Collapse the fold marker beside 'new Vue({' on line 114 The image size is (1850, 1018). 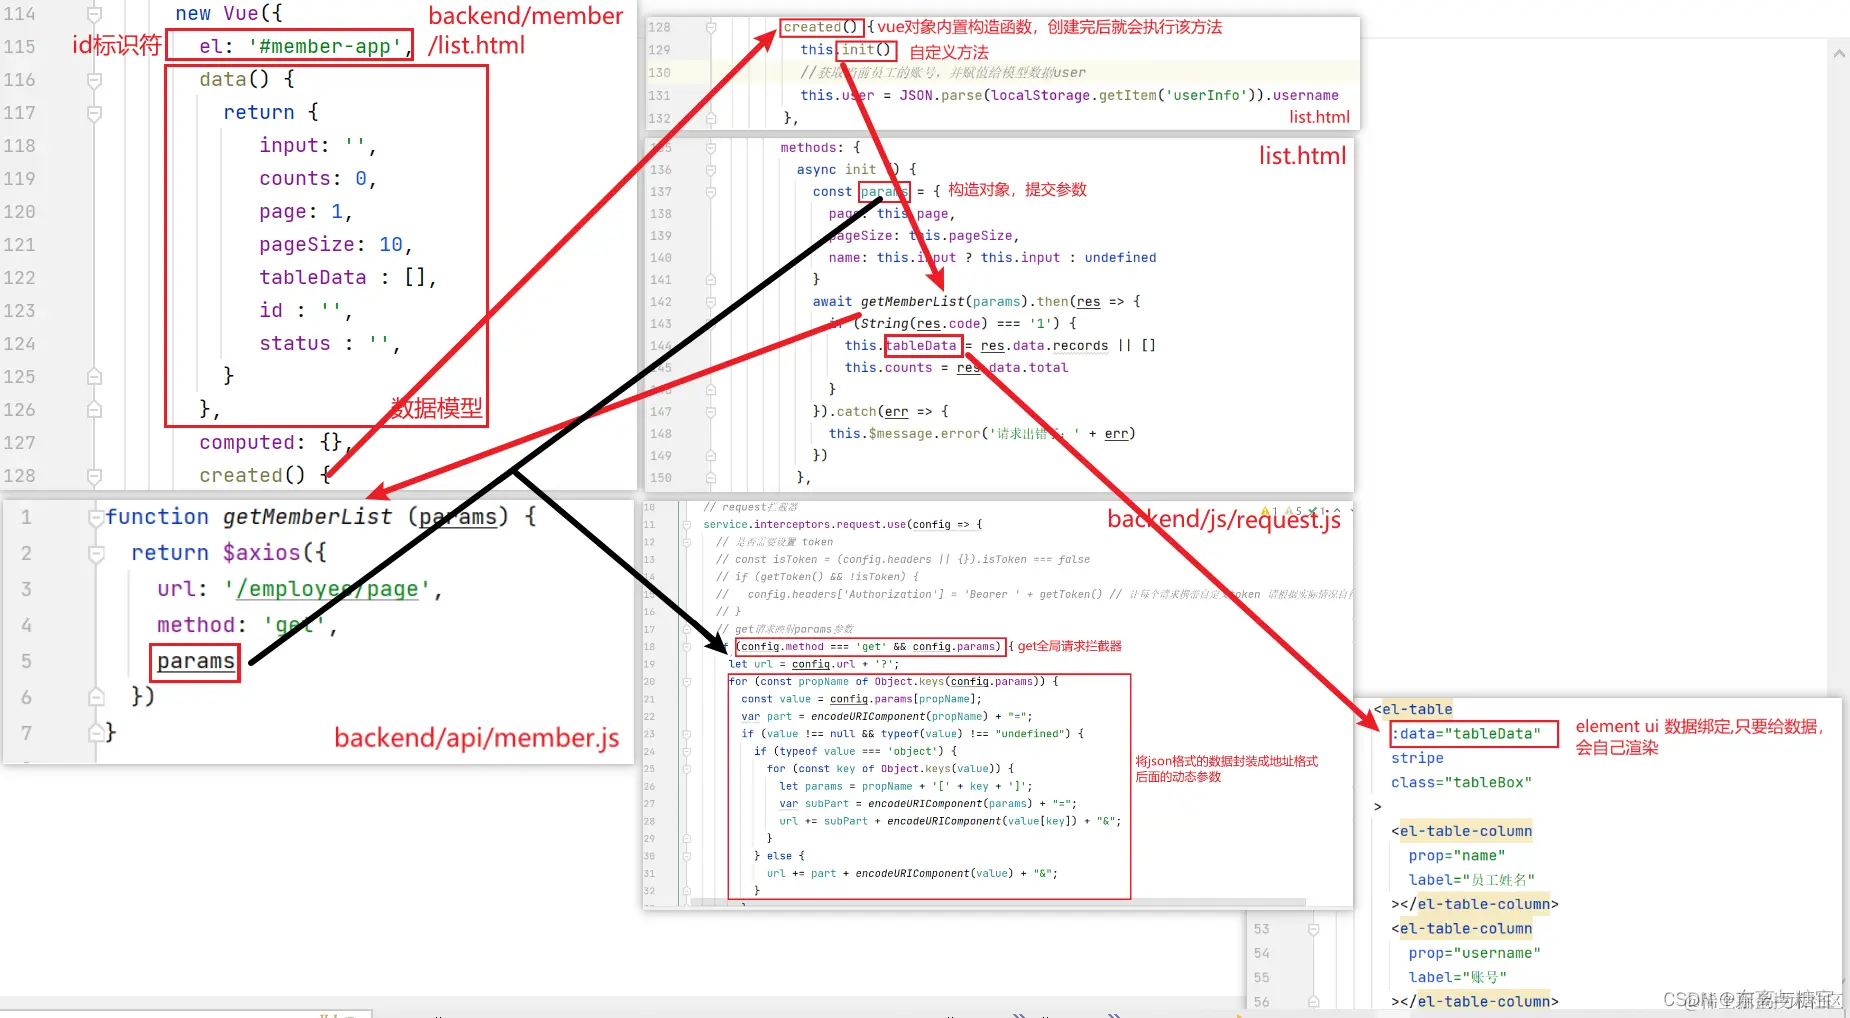[x=94, y=14]
